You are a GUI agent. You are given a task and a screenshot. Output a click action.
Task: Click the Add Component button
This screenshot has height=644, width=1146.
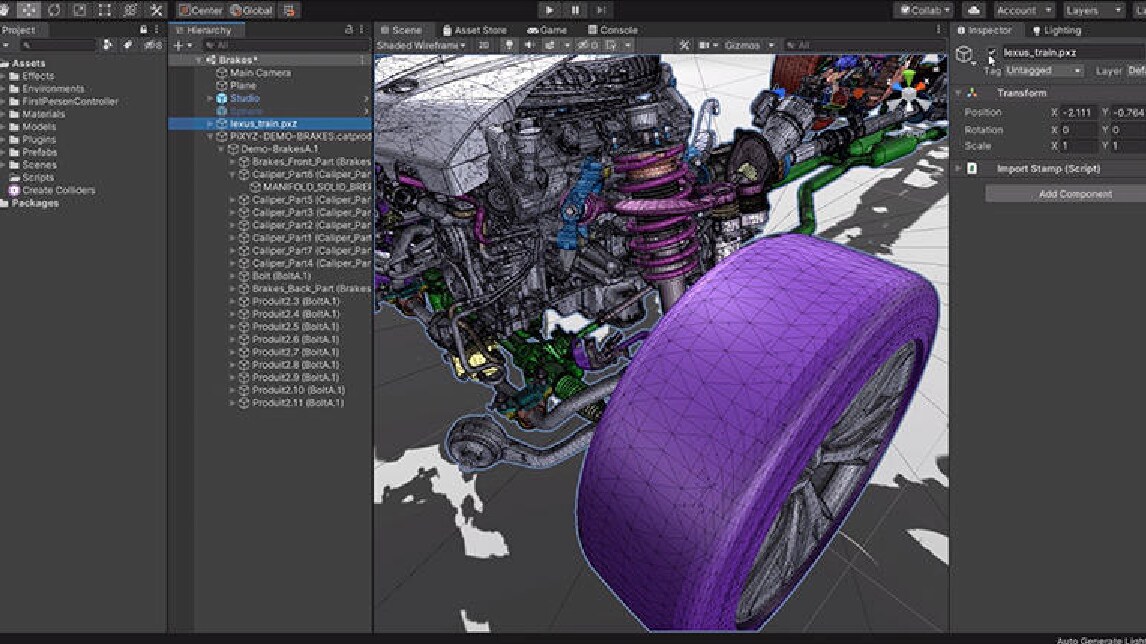pyautogui.click(x=1062, y=193)
